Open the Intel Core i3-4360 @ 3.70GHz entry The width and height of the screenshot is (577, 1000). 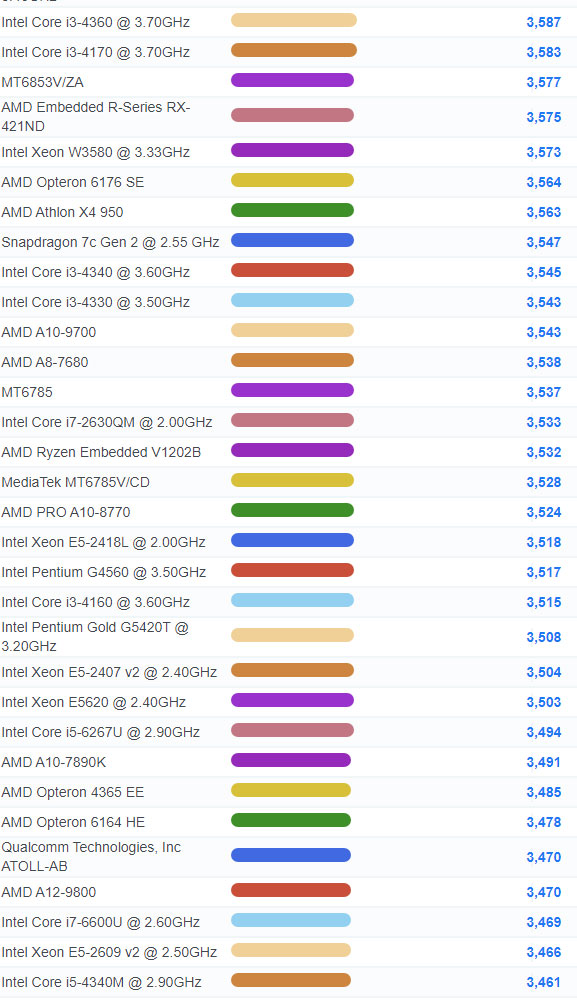(x=96, y=22)
